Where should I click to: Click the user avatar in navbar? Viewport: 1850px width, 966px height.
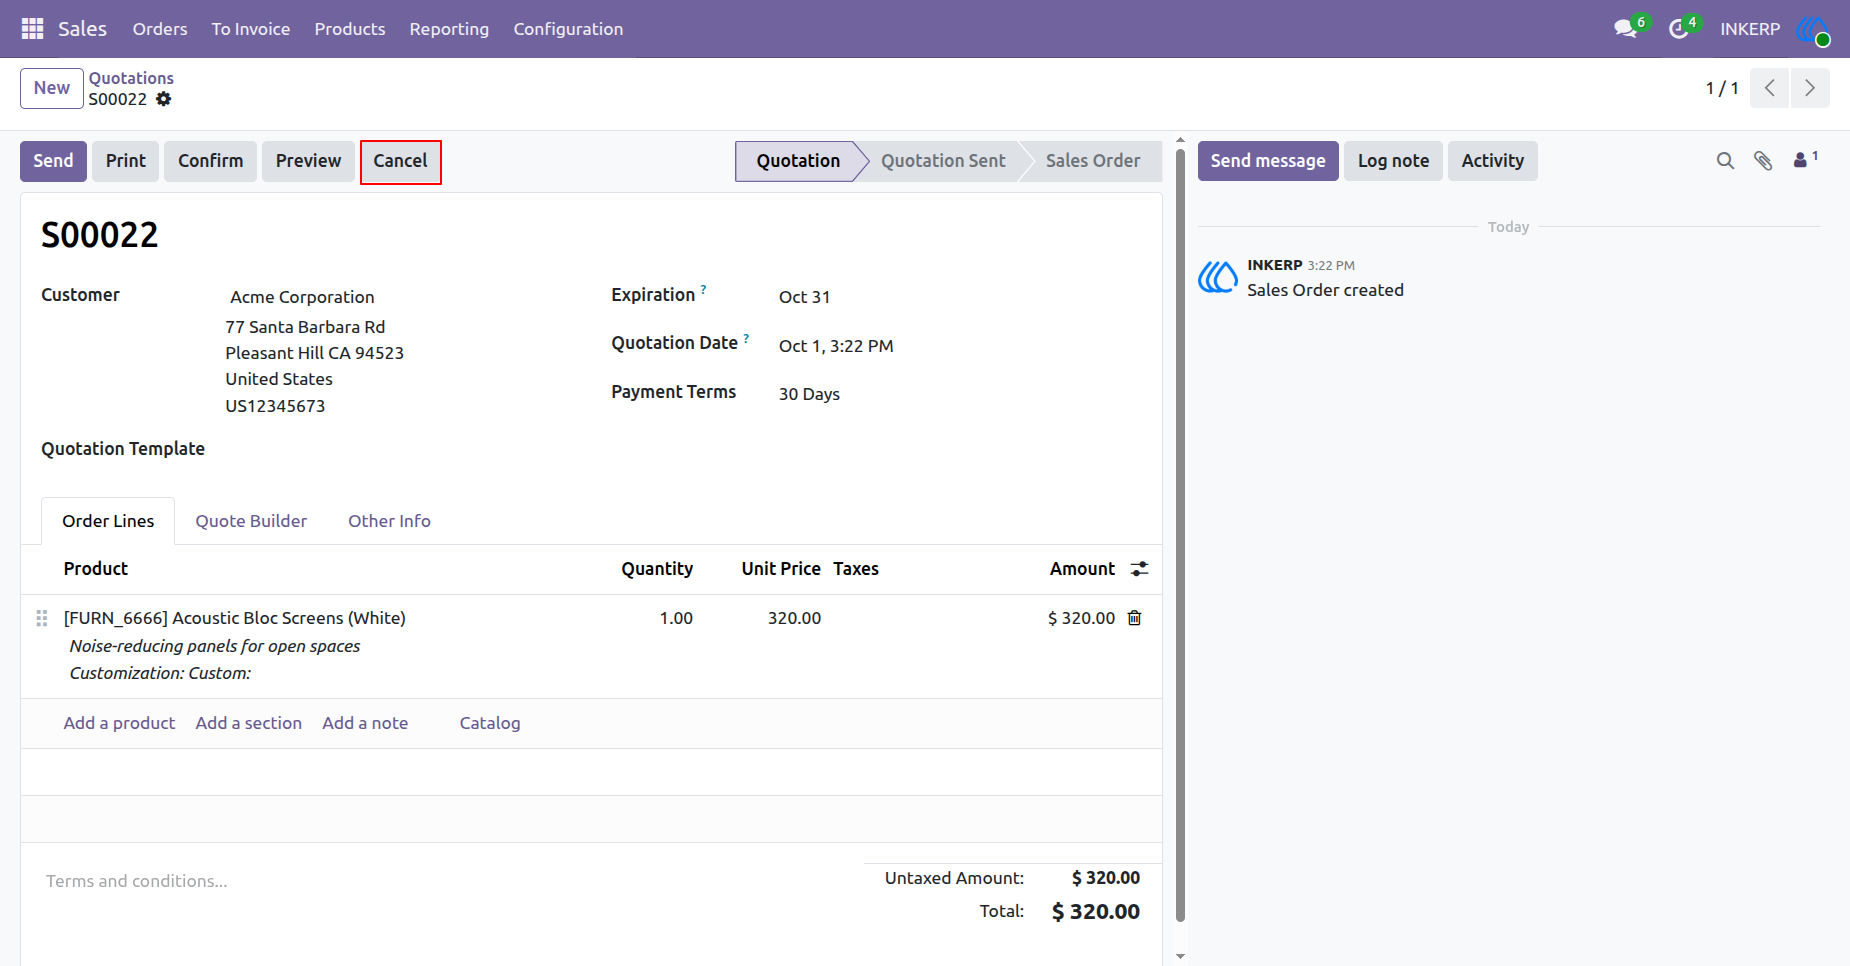pyautogui.click(x=1812, y=29)
